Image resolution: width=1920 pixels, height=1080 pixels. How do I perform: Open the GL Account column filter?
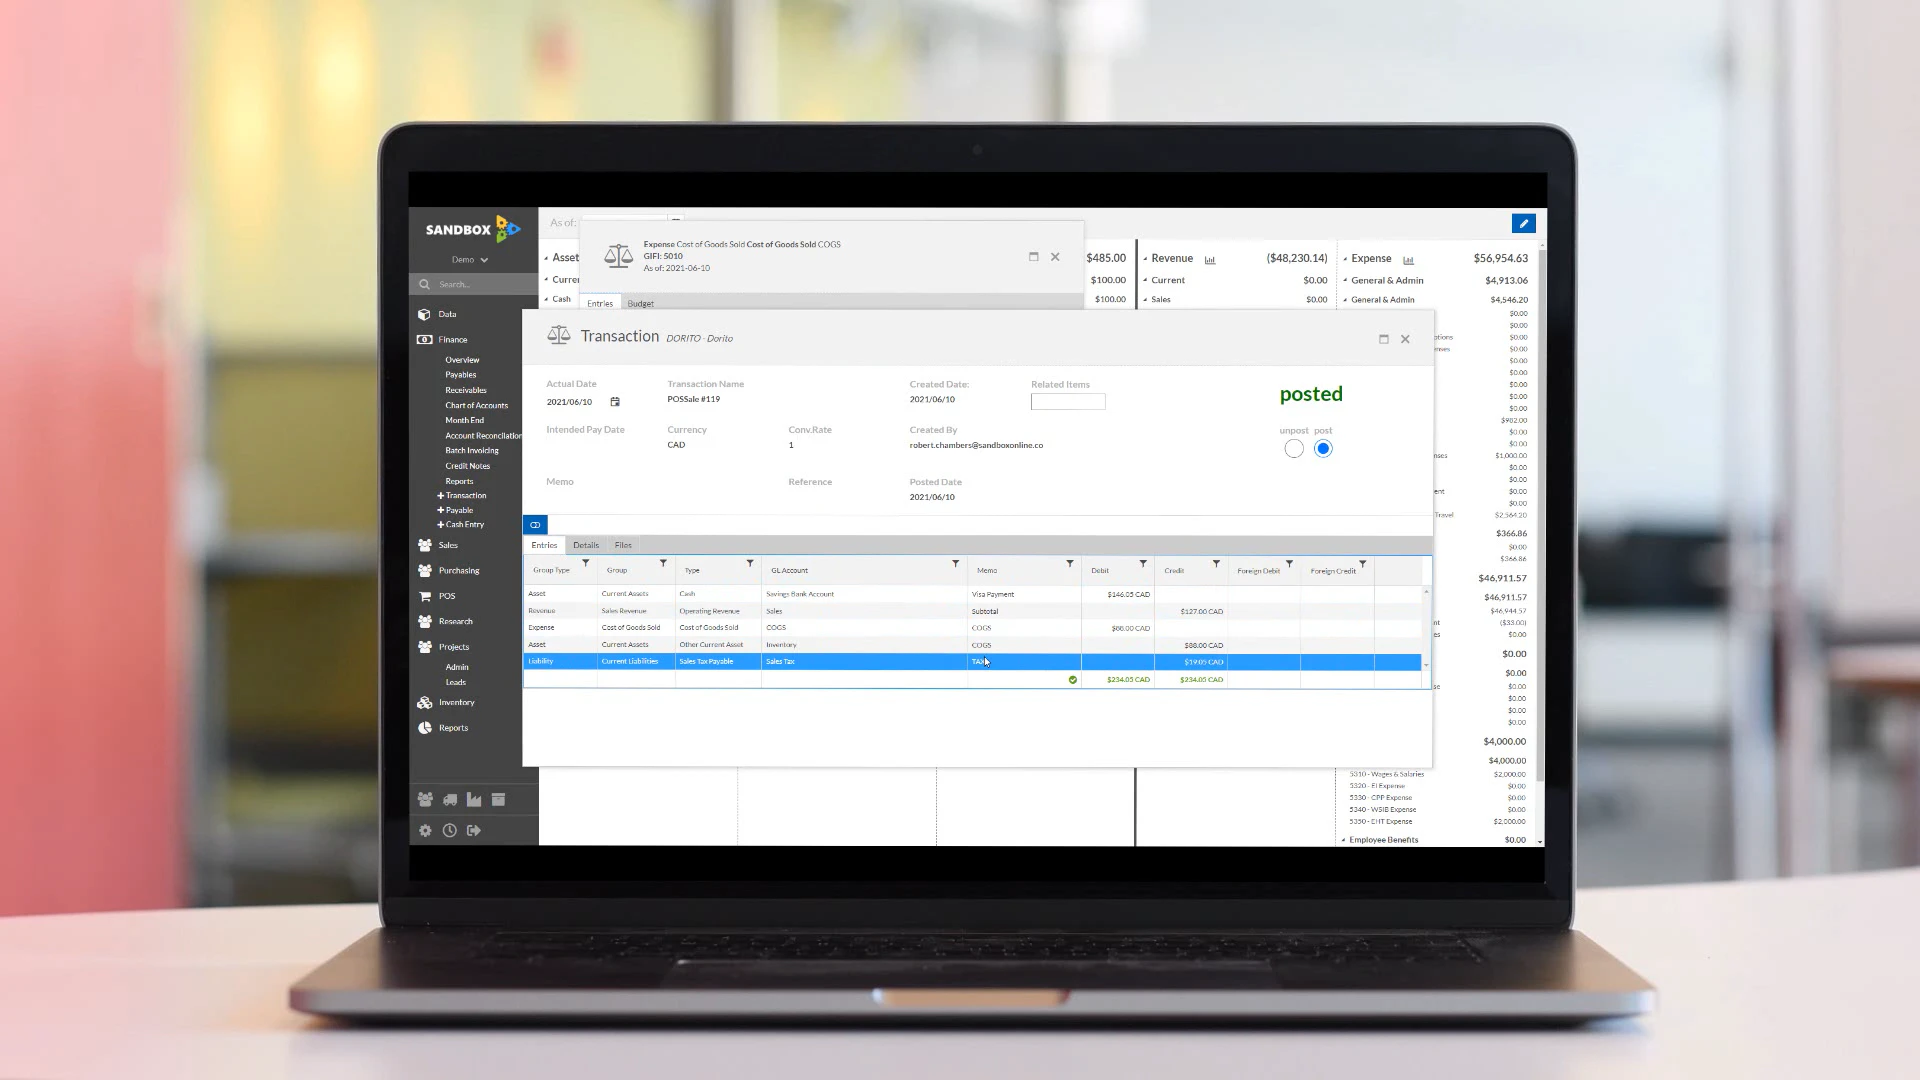[955, 564]
